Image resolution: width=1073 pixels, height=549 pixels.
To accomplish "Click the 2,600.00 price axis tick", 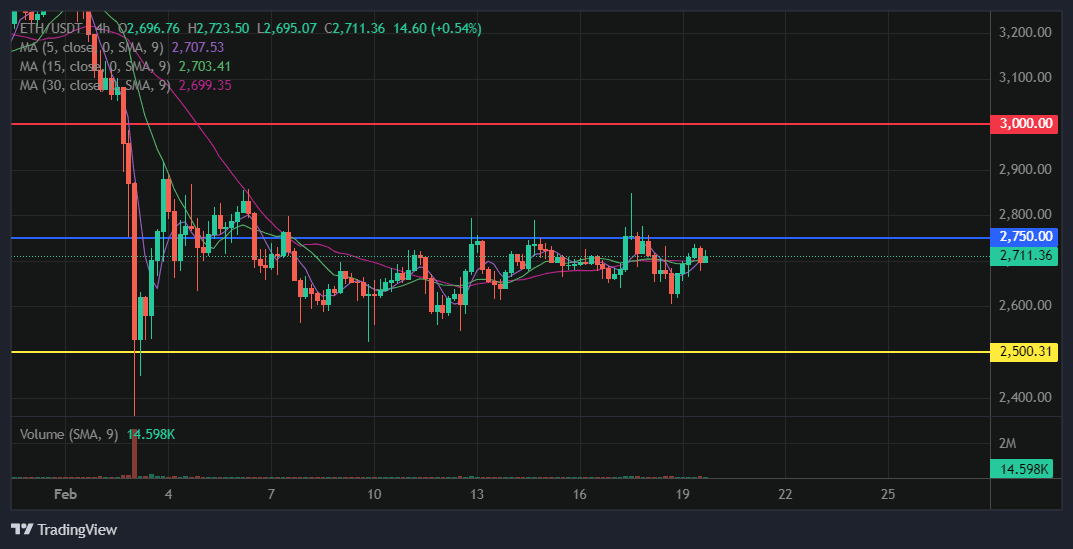I will 1025,305.
